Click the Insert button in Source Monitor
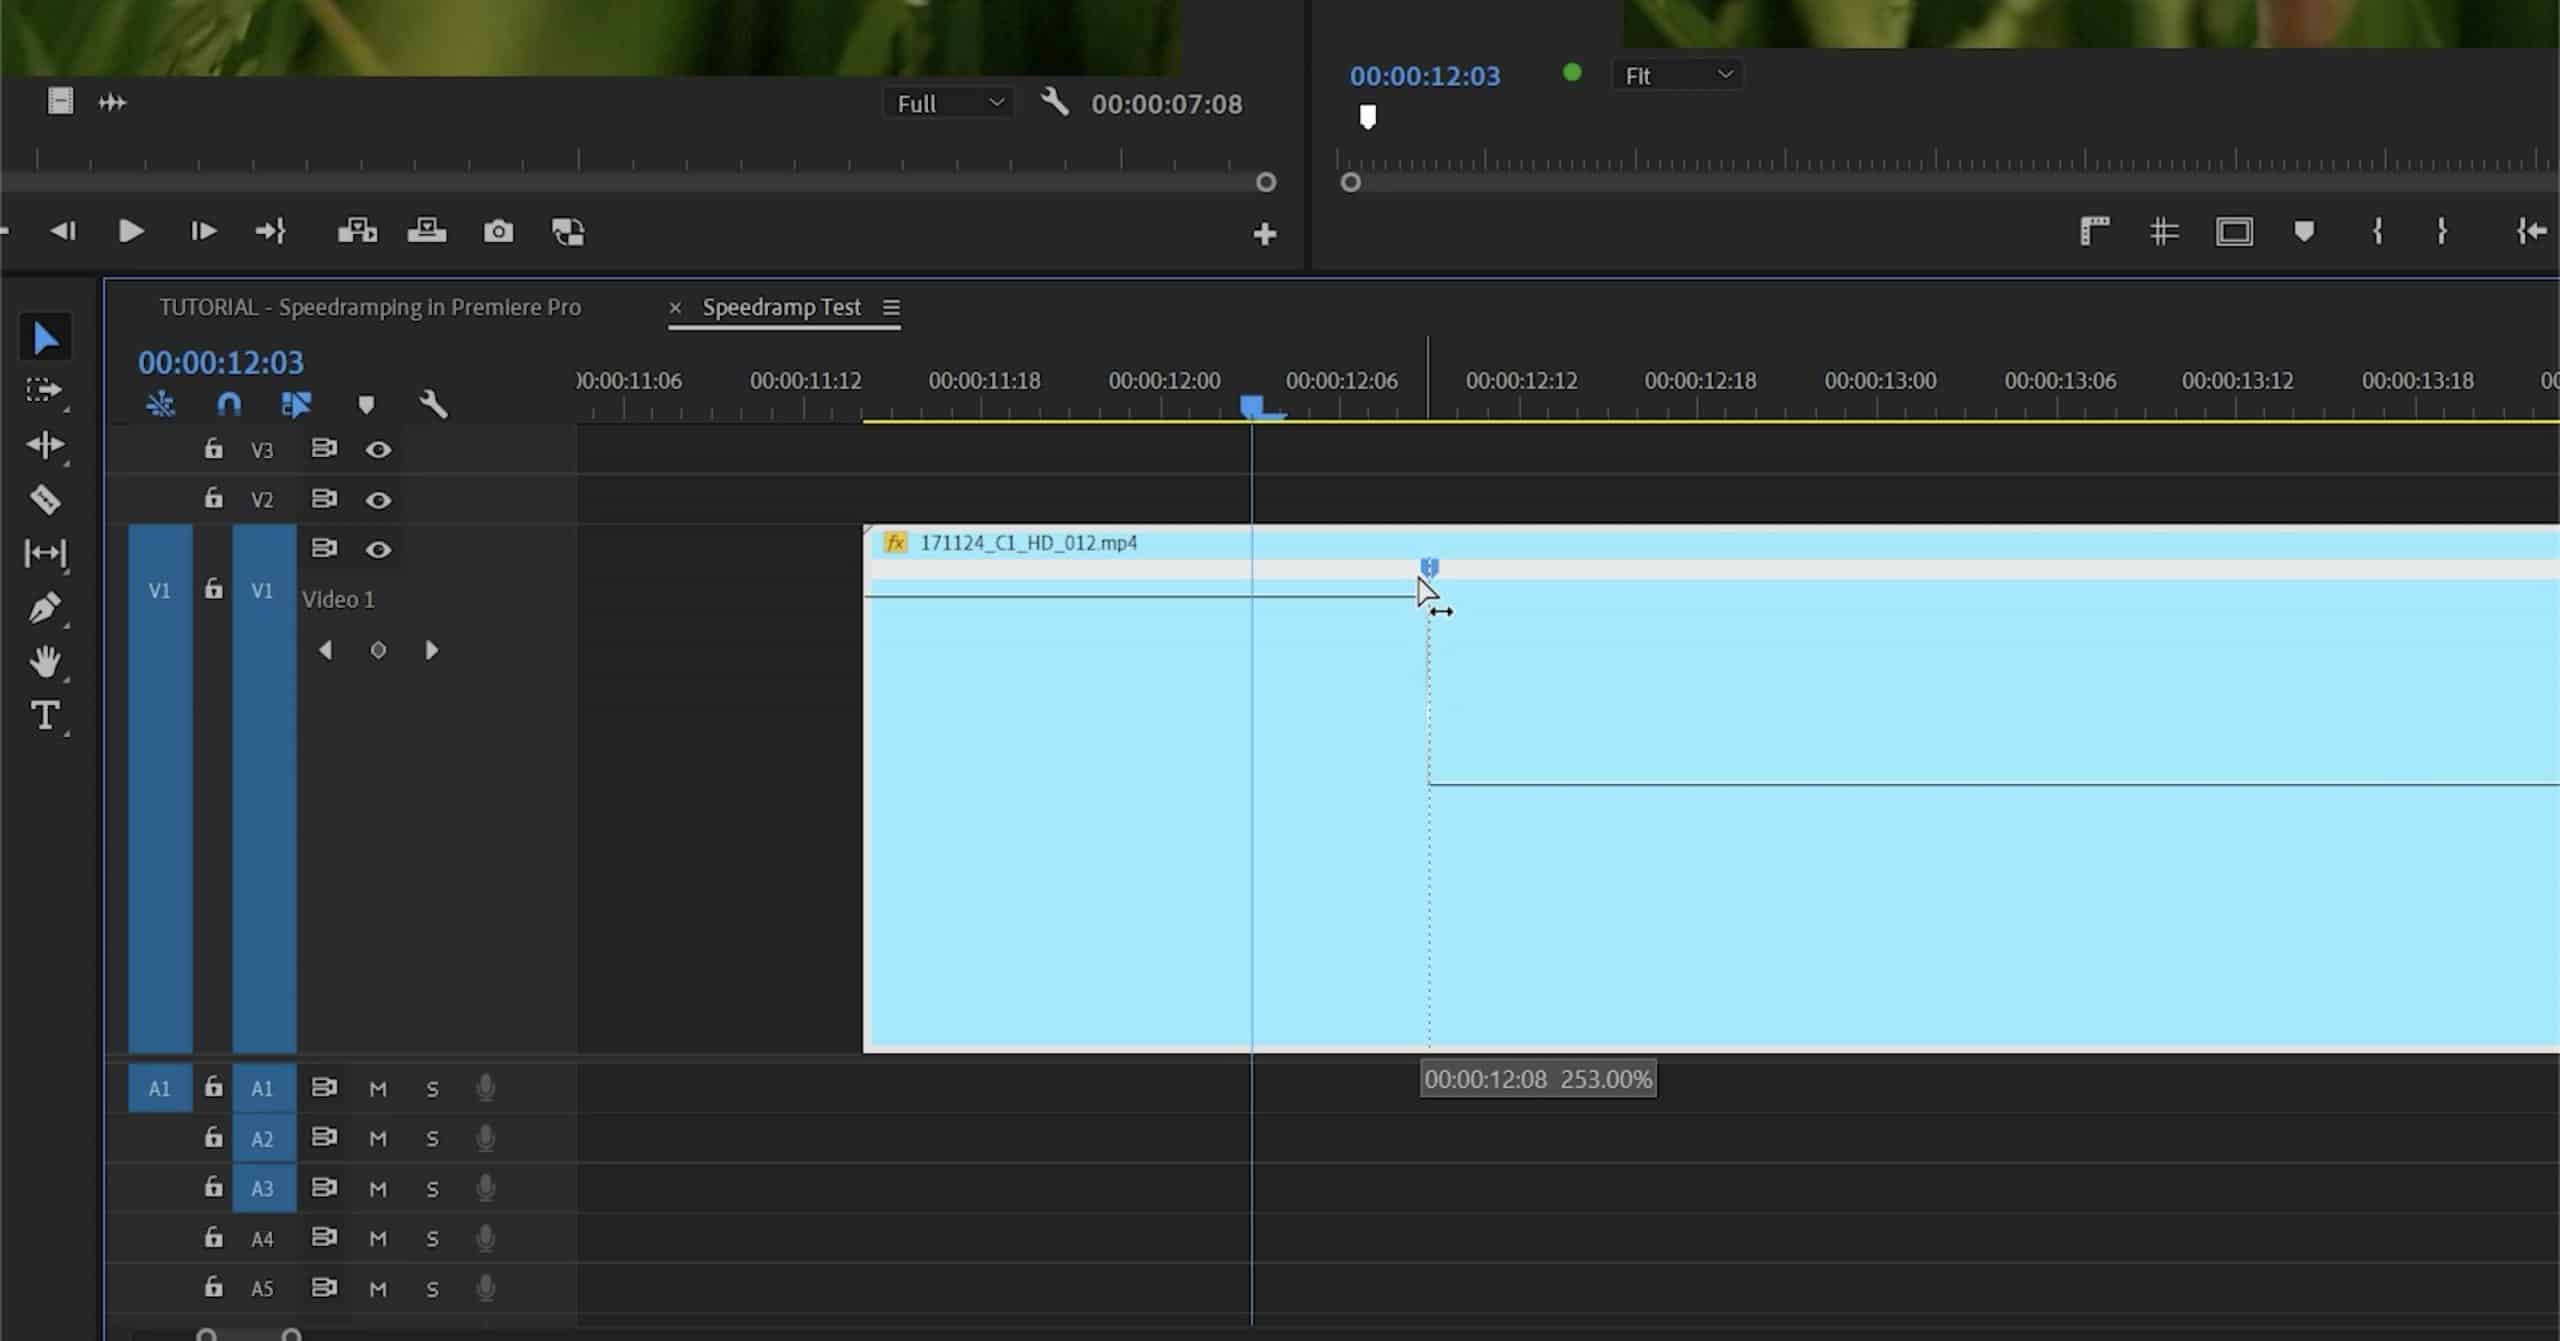Screen dimensions: 2560x1341 coord(357,232)
